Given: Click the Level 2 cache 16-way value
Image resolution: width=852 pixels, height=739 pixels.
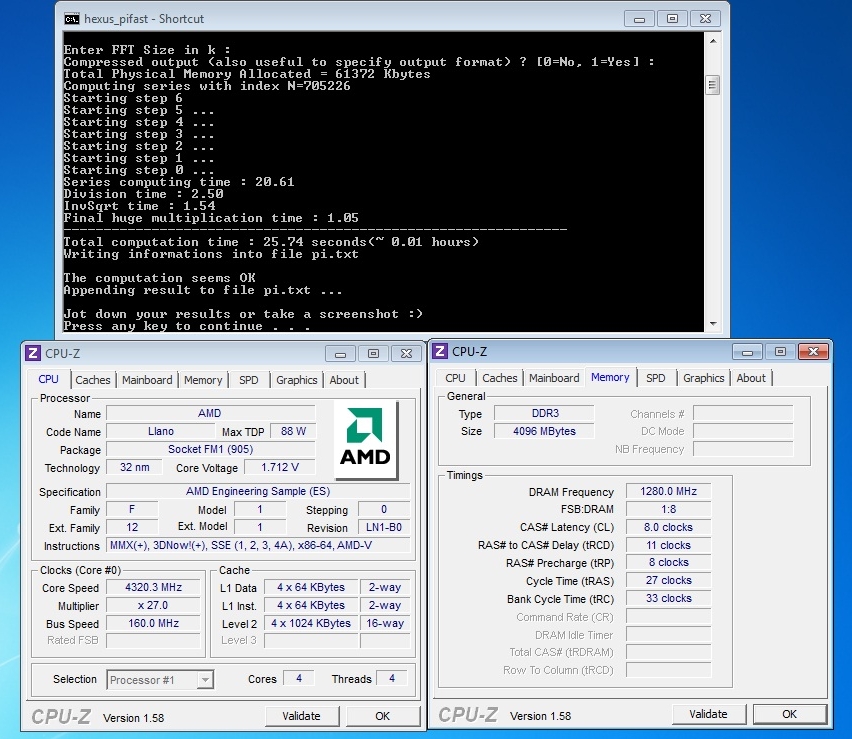Looking at the screenshot, I should pos(385,623).
